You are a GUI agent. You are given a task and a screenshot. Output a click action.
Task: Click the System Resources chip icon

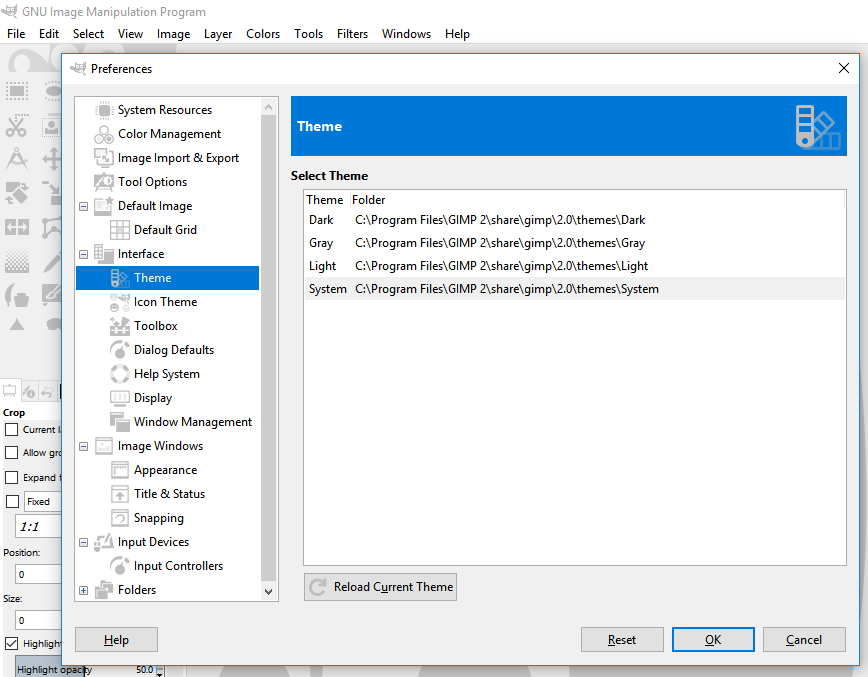pyautogui.click(x=104, y=110)
